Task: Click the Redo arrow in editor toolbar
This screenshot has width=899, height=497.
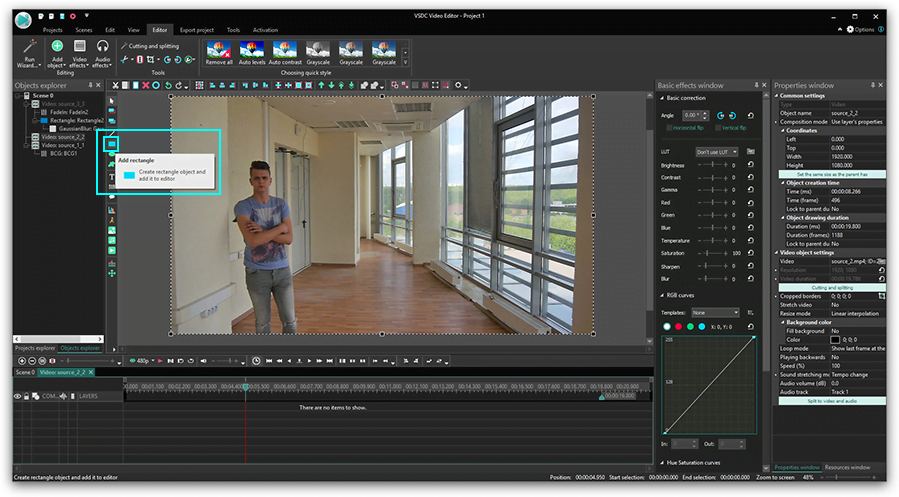Action: point(178,85)
